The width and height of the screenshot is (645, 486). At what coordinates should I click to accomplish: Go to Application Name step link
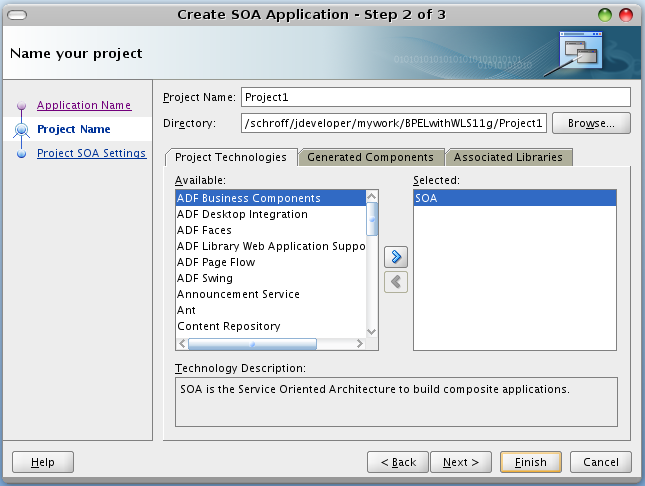pyautogui.click(x=84, y=105)
